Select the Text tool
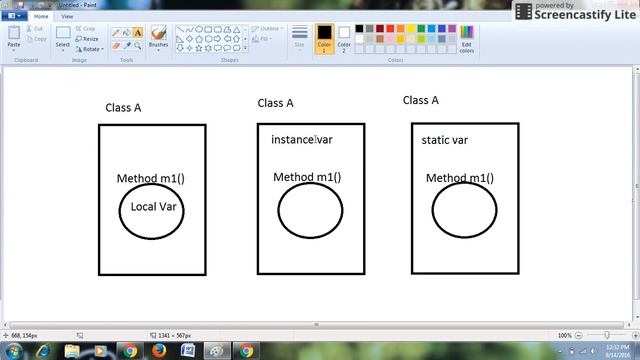This screenshot has width=640, height=360. tap(138, 33)
